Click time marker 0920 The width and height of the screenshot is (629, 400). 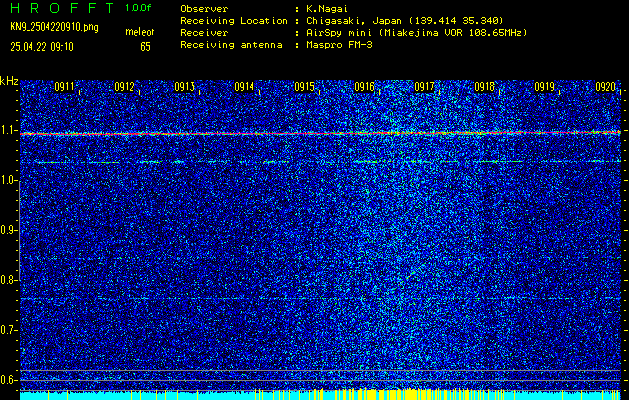[605, 87]
